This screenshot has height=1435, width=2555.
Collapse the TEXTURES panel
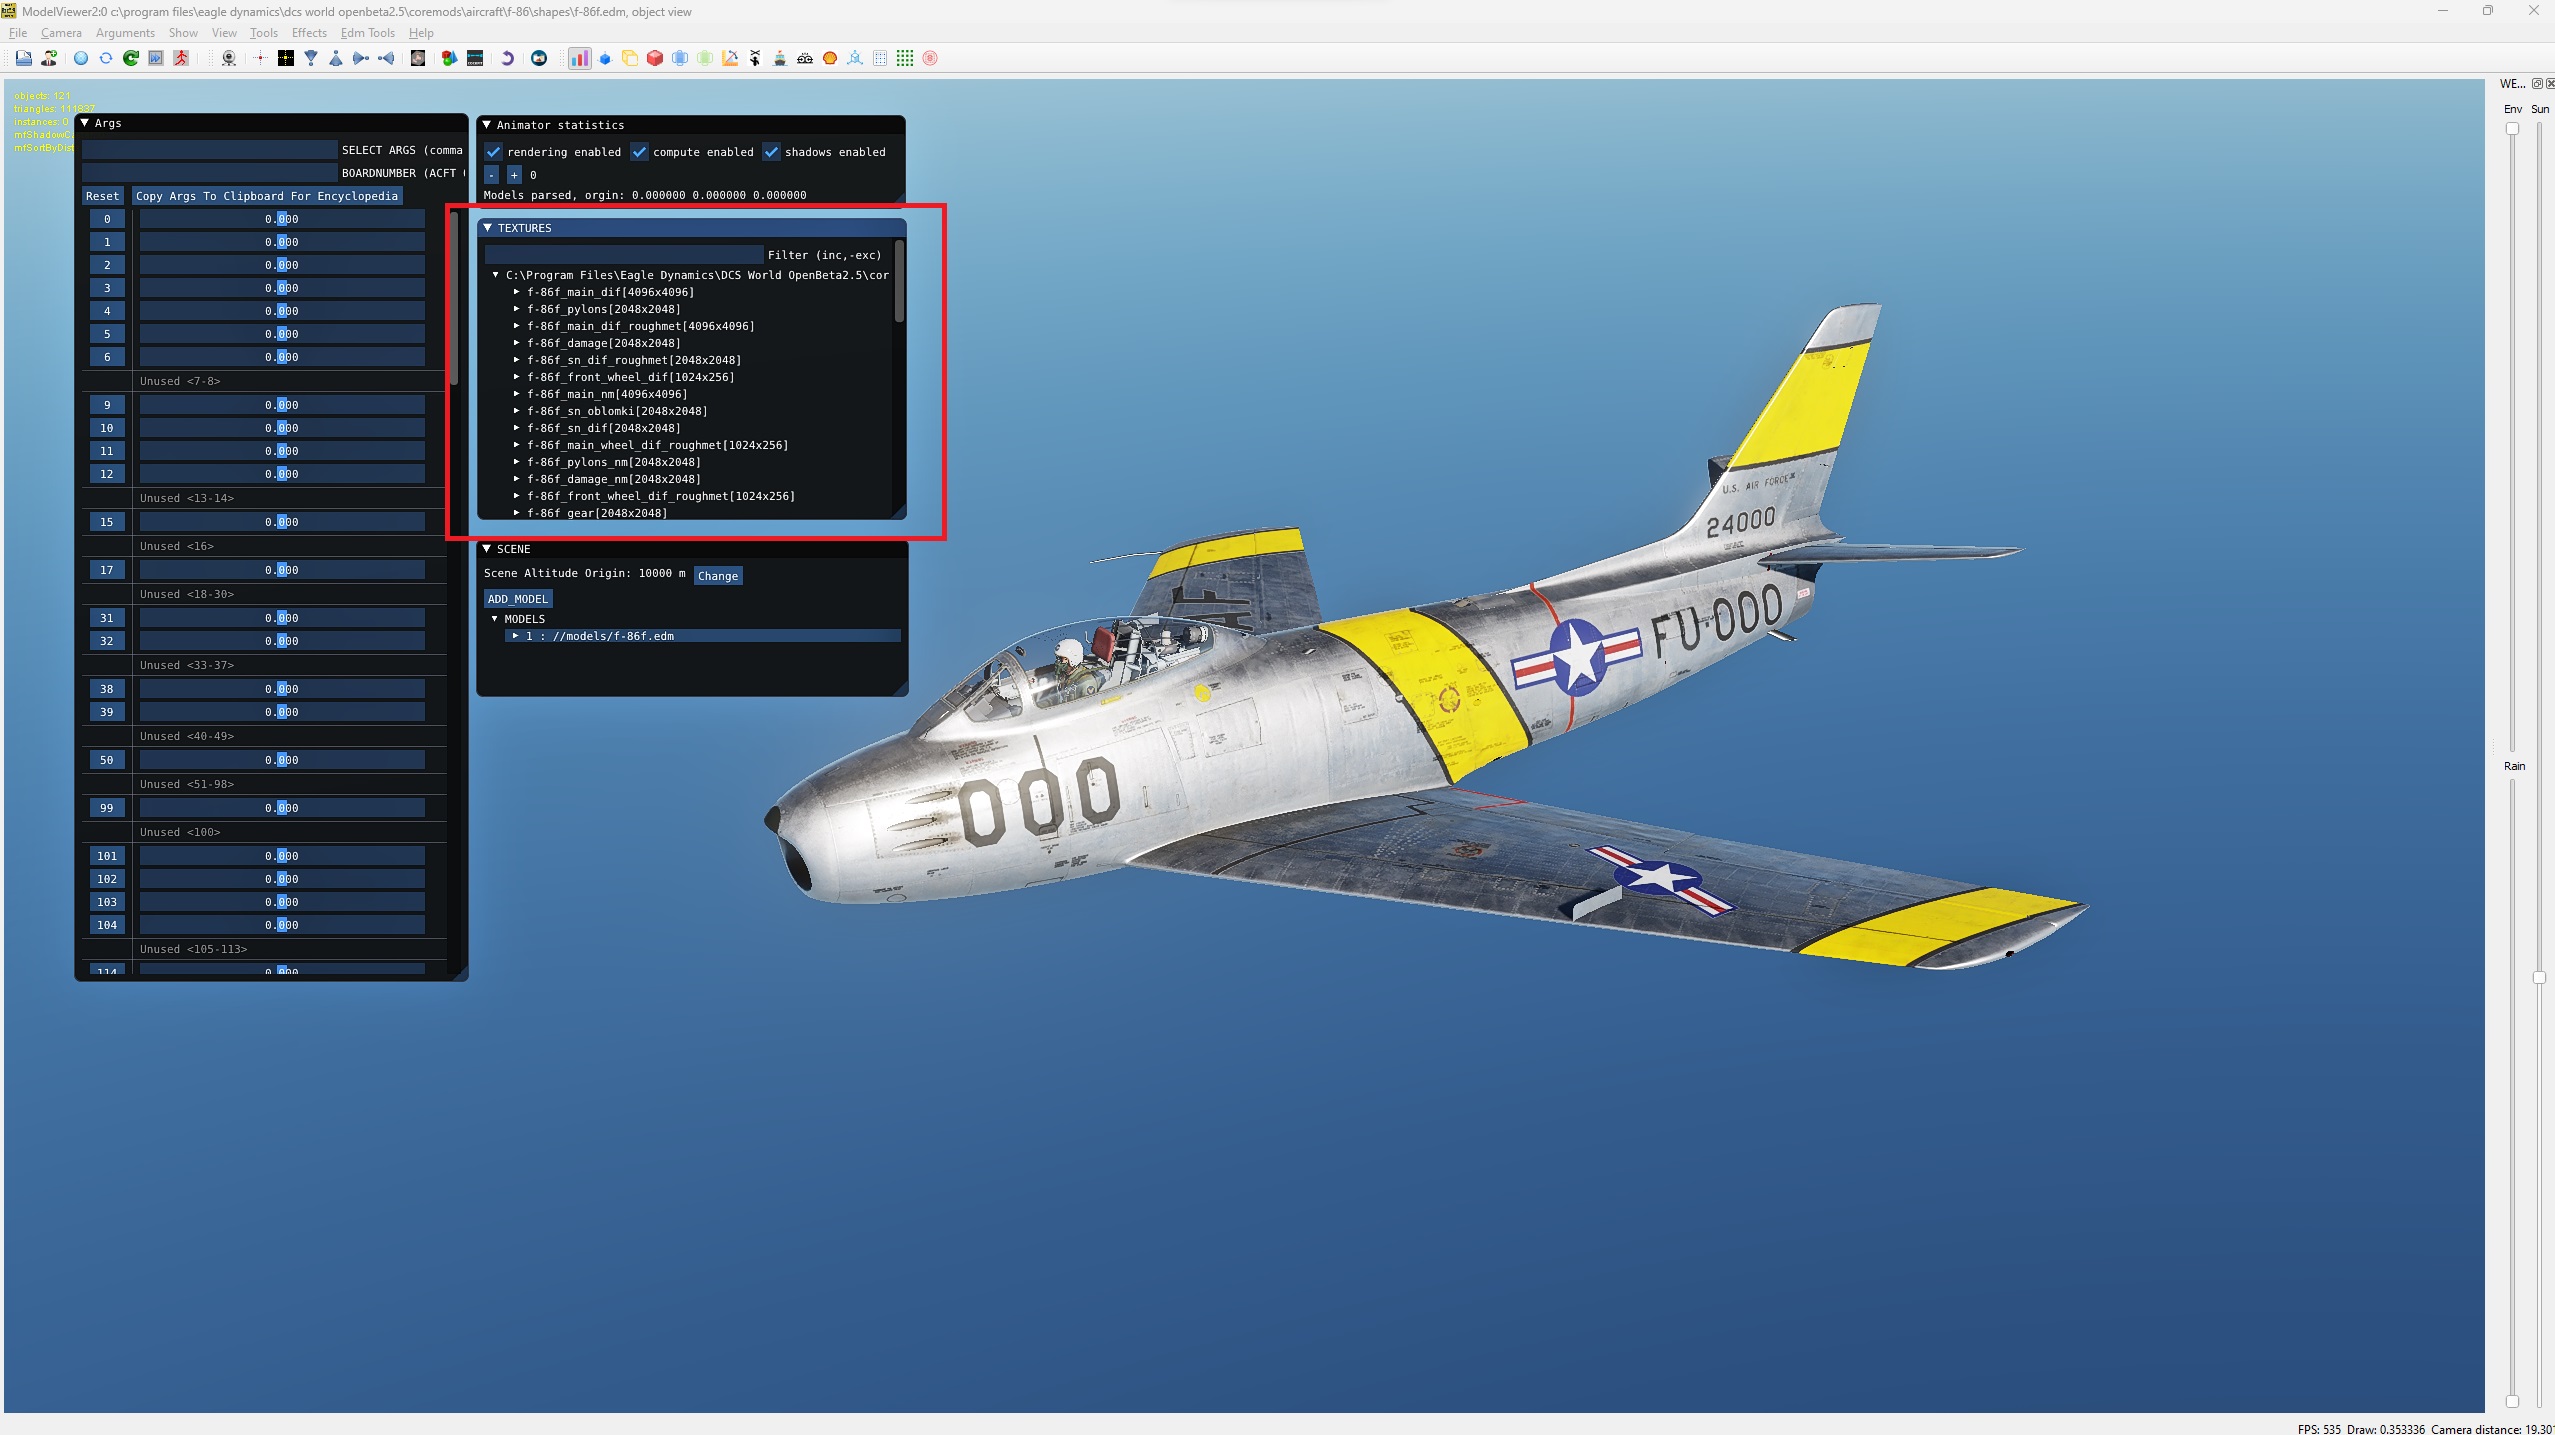tap(488, 228)
